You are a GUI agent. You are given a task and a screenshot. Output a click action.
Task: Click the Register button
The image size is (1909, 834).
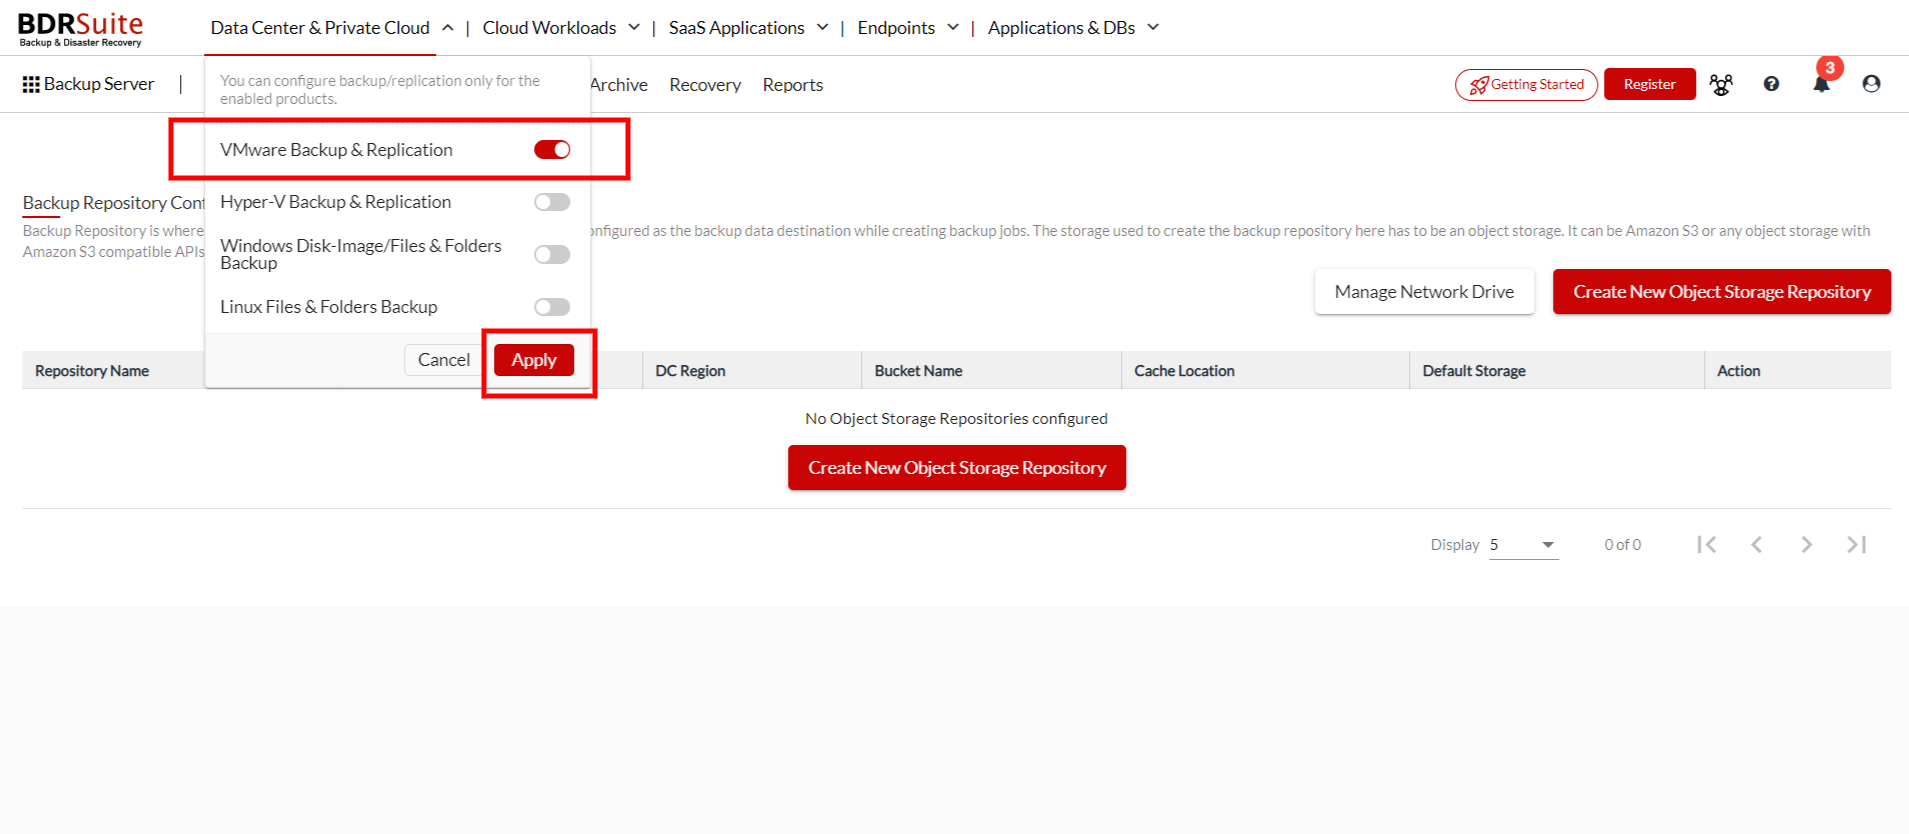[x=1650, y=84]
